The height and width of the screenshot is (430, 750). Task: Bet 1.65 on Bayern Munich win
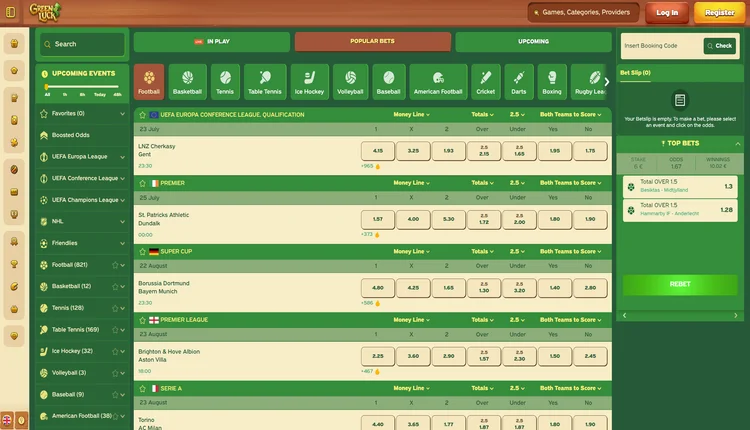[448, 287]
